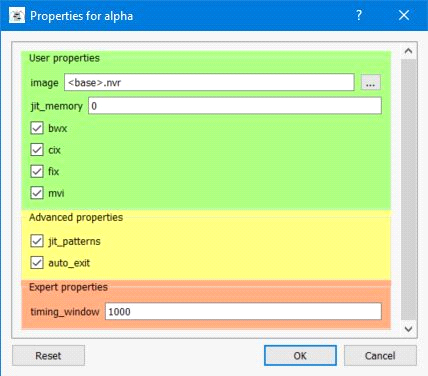Uncheck the cix option
Screen dimensions: 428x376
click(37, 150)
